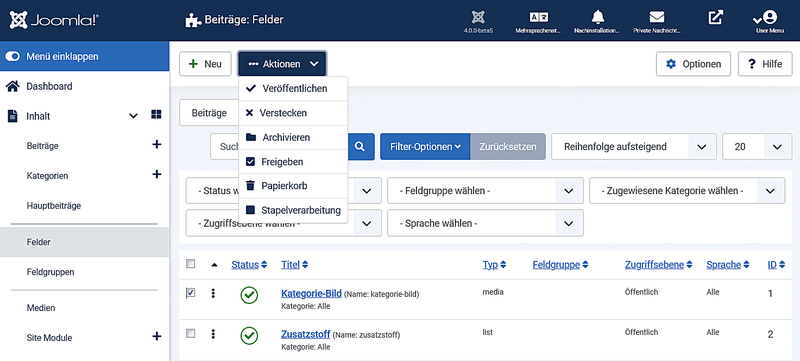
Task: Open Medien in the sidebar
Action: click(x=41, y=307)
